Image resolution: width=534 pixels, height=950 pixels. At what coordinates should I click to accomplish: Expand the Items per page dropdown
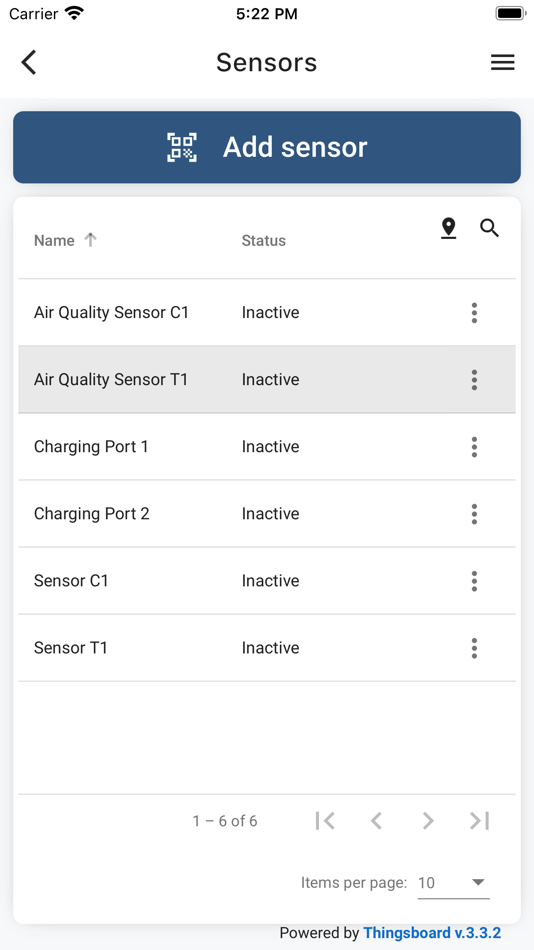tap(453, 883)
